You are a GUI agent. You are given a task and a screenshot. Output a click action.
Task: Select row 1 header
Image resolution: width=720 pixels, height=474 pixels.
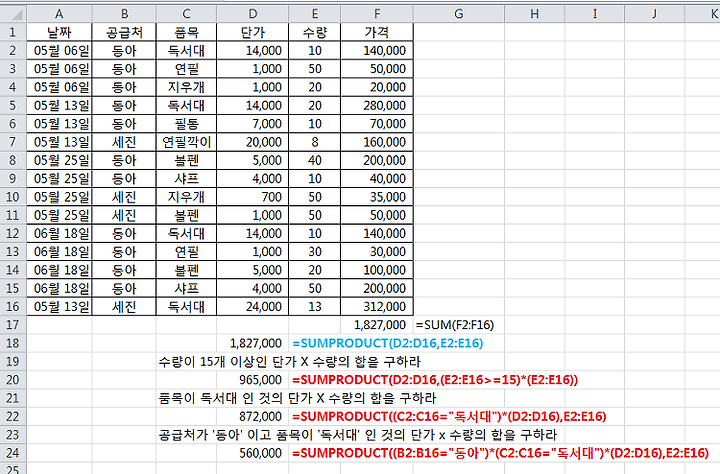click(13, 32)
